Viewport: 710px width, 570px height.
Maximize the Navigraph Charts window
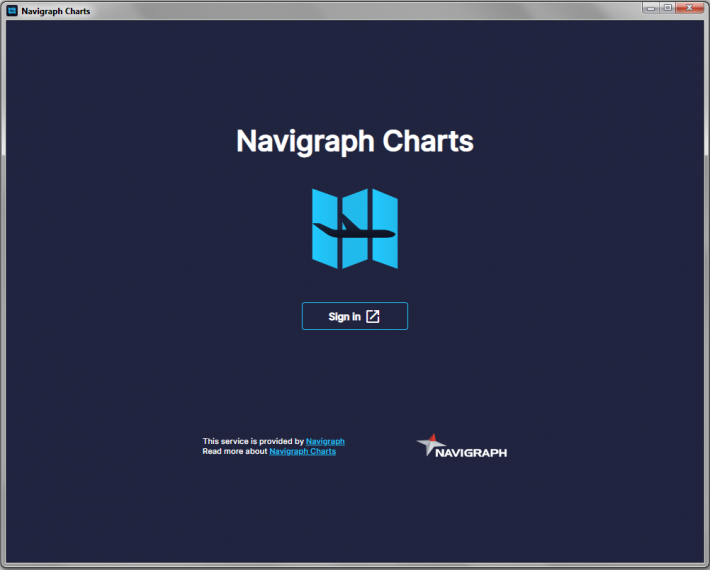tap(667, 8)
